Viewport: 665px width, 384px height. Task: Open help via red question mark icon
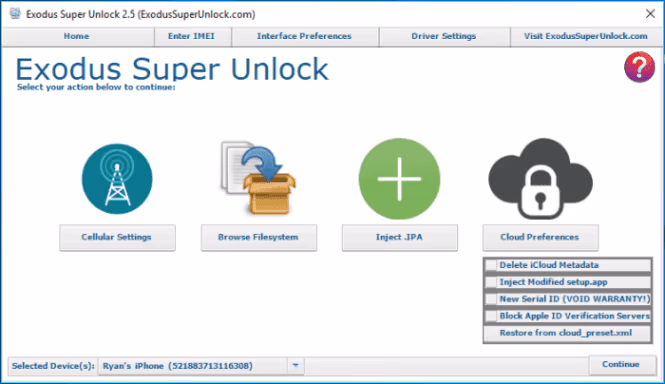(639, 67)
